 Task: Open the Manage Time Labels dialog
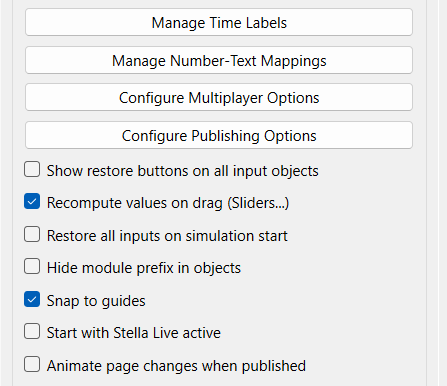(219, 22)
